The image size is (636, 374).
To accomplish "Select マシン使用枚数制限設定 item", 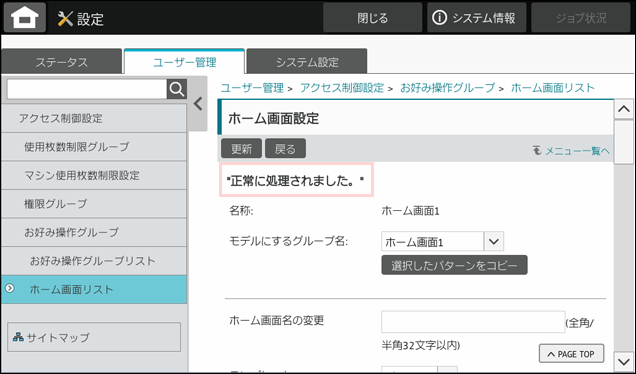I will [94, 175].
